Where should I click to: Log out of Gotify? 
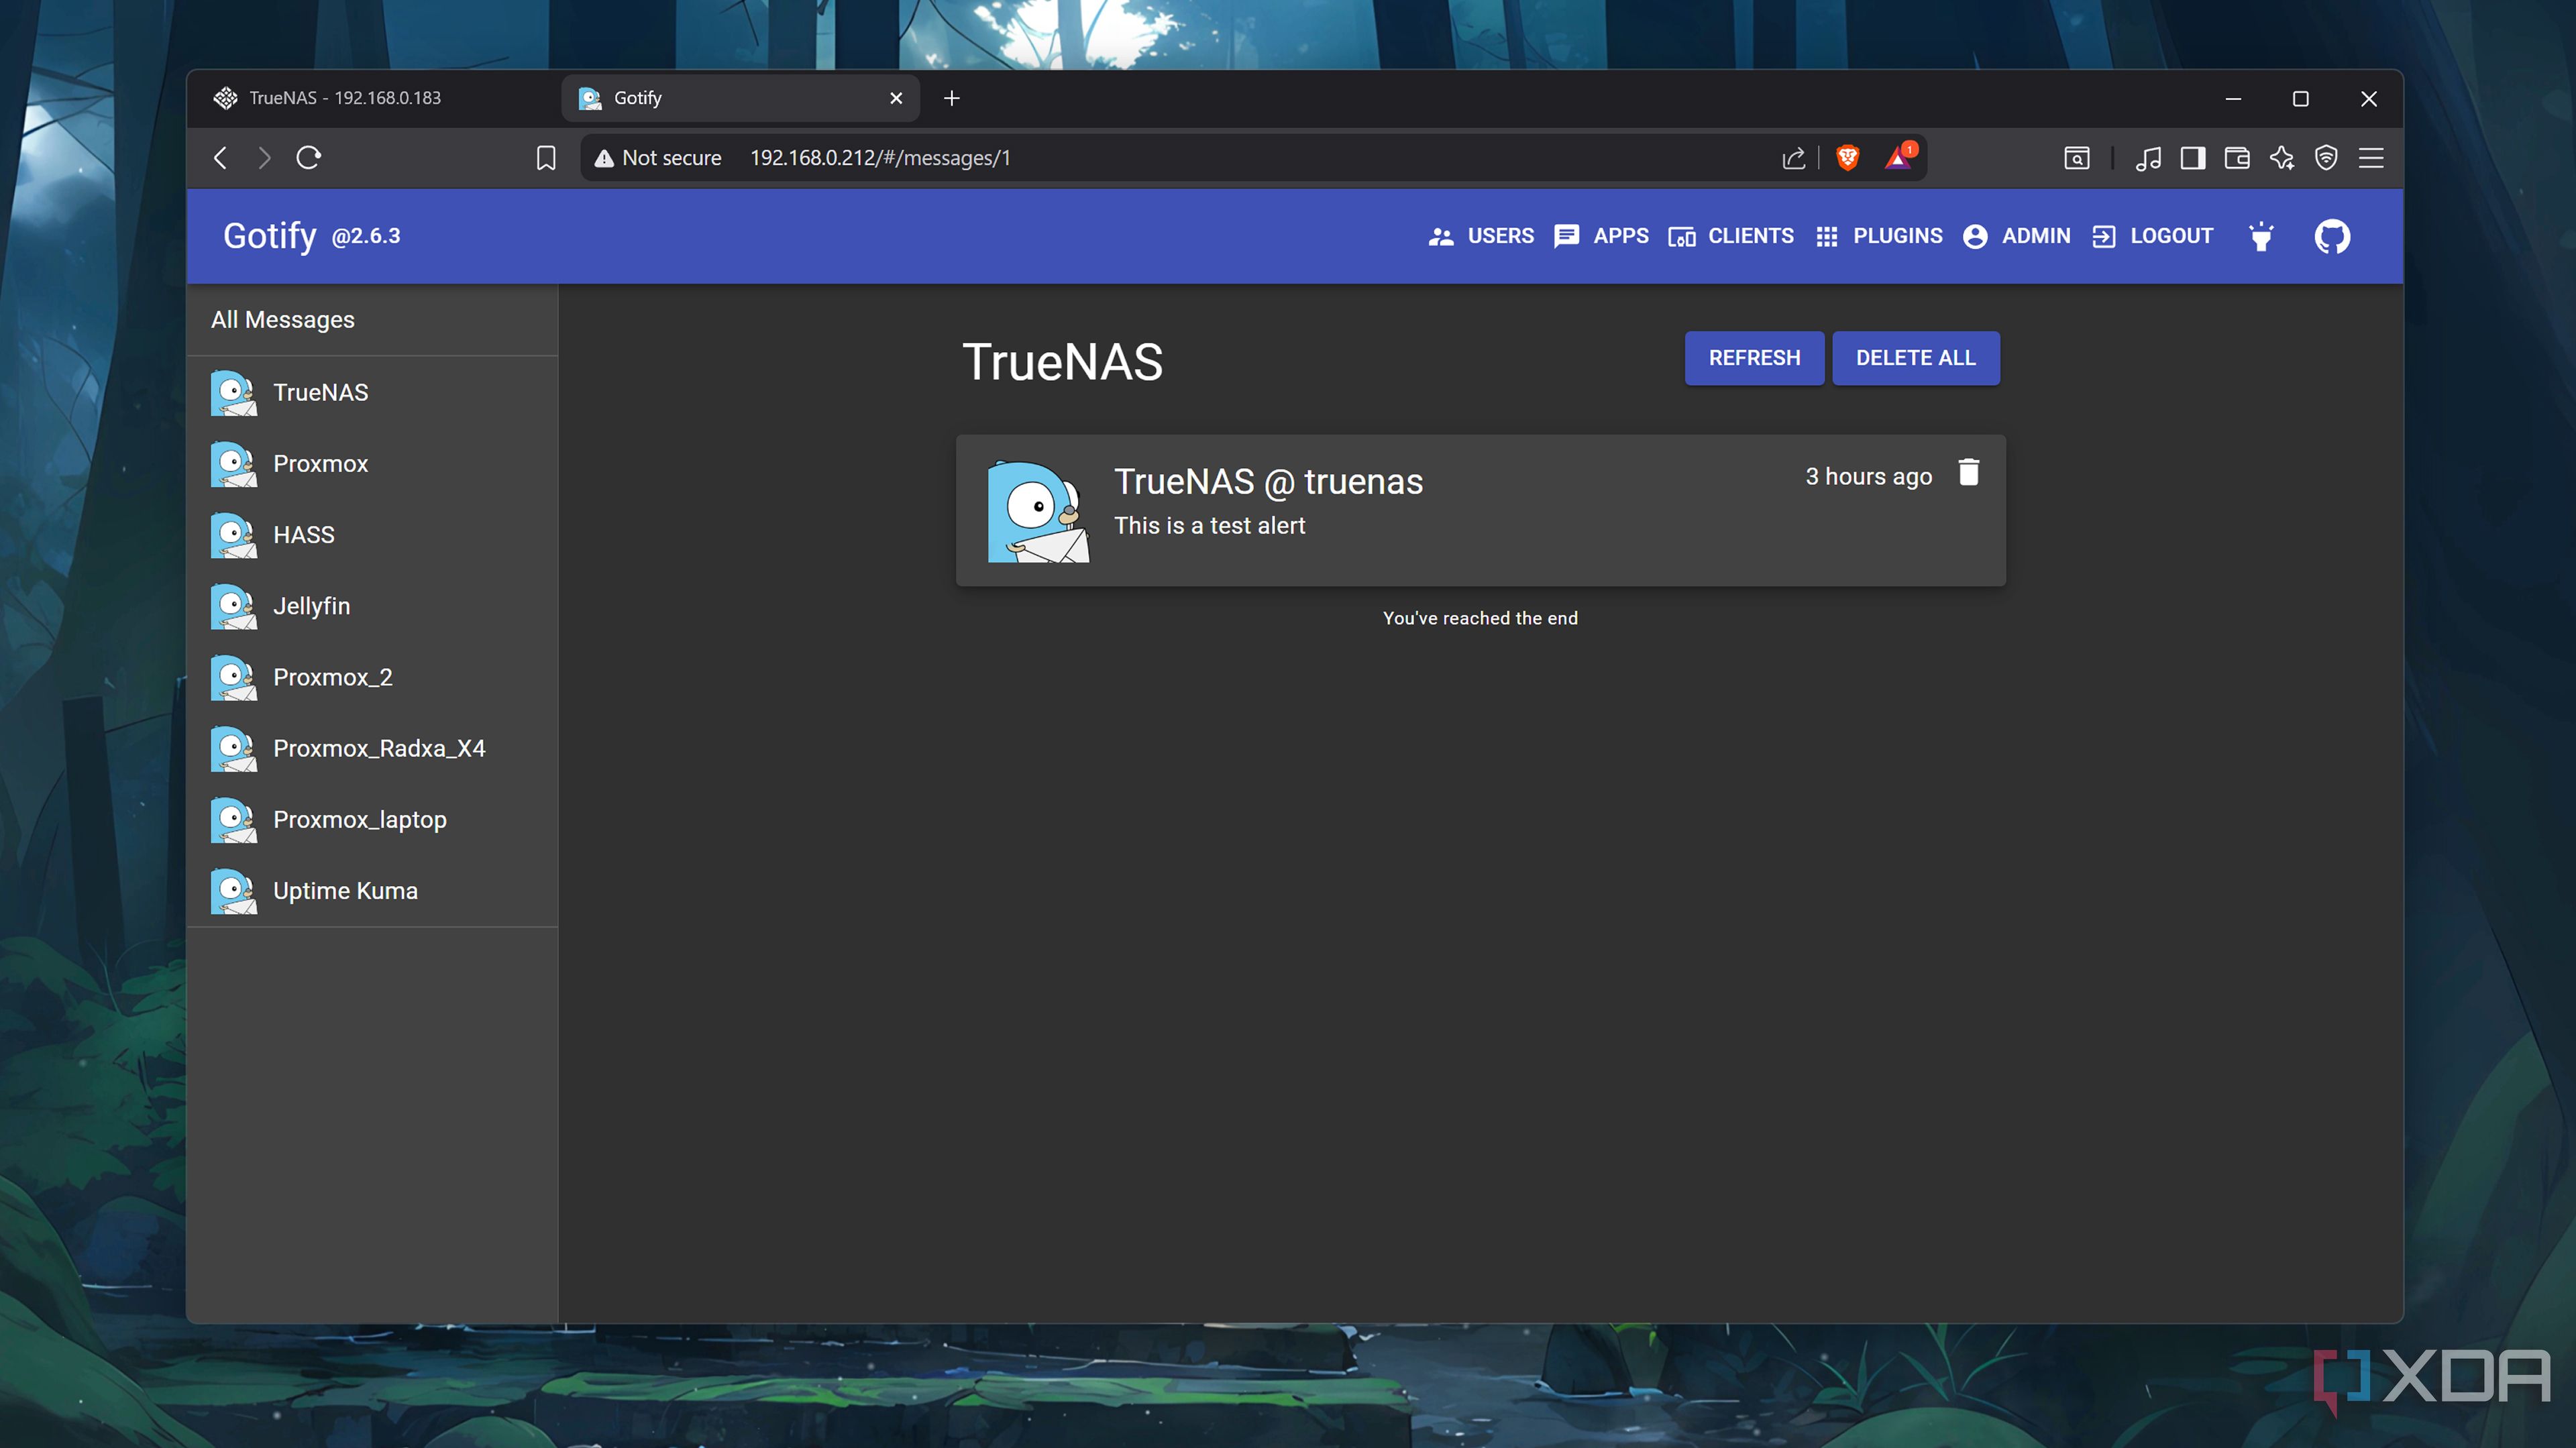pos(2152,236)
